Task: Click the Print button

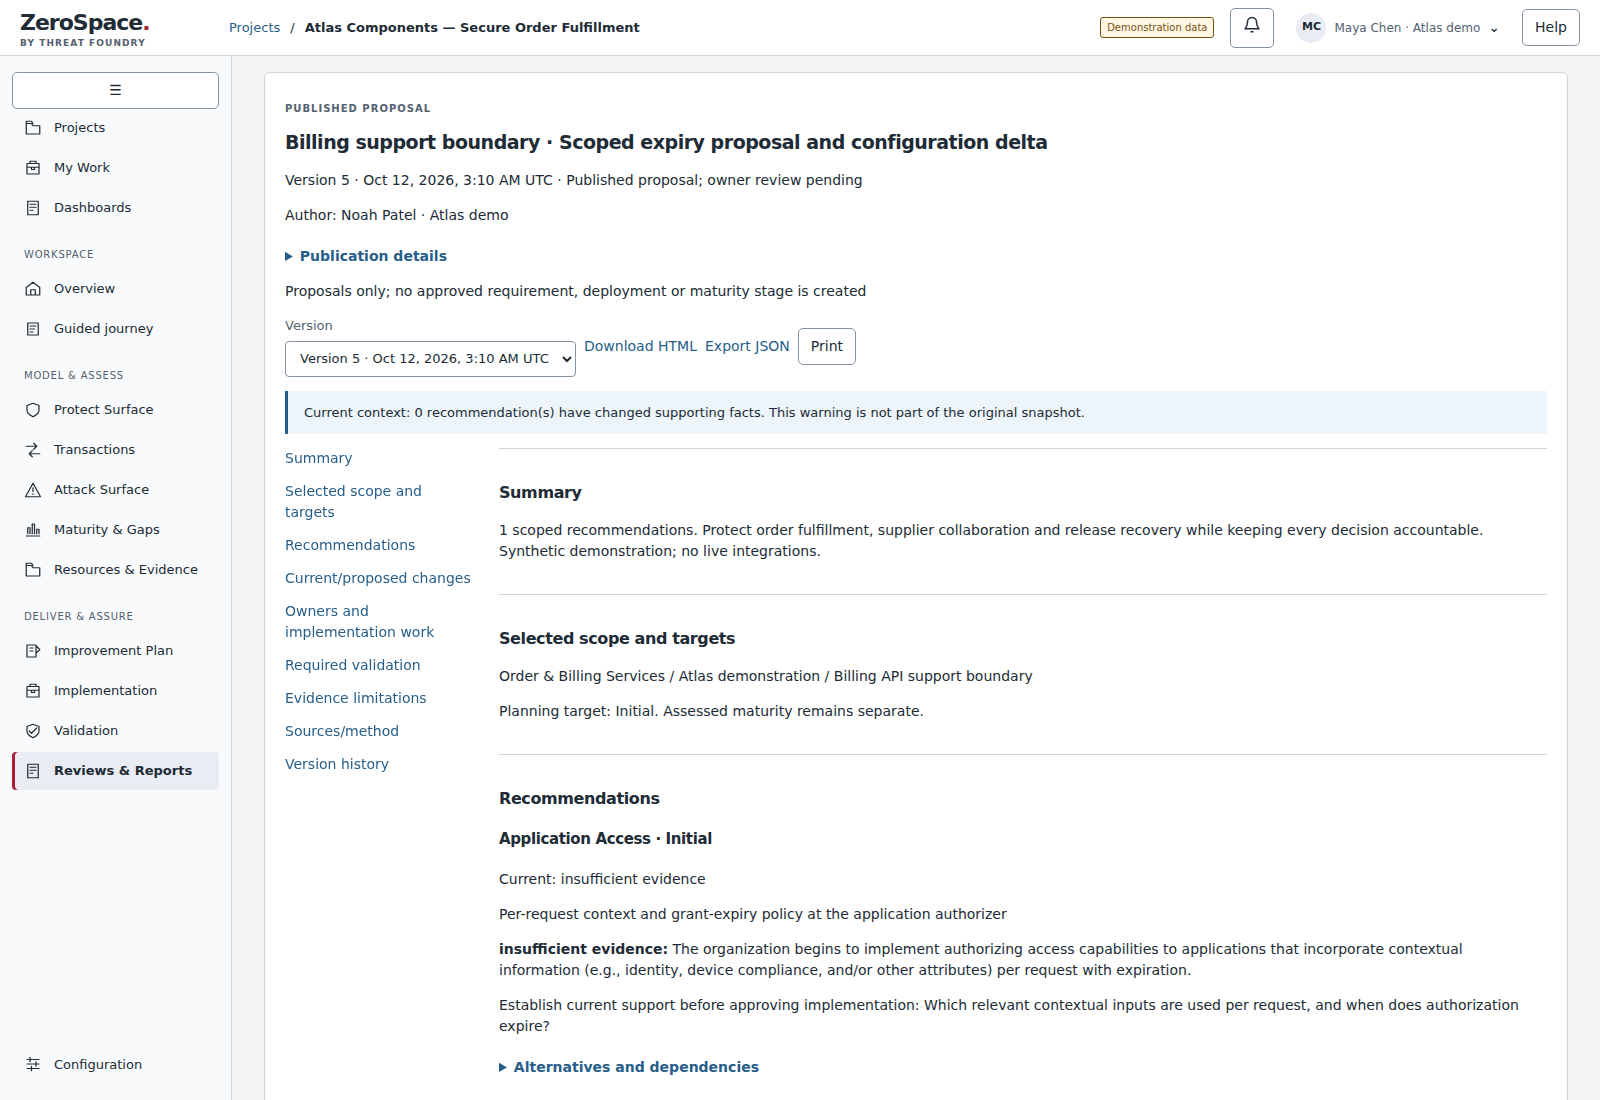Action: (x=827, y=346)
